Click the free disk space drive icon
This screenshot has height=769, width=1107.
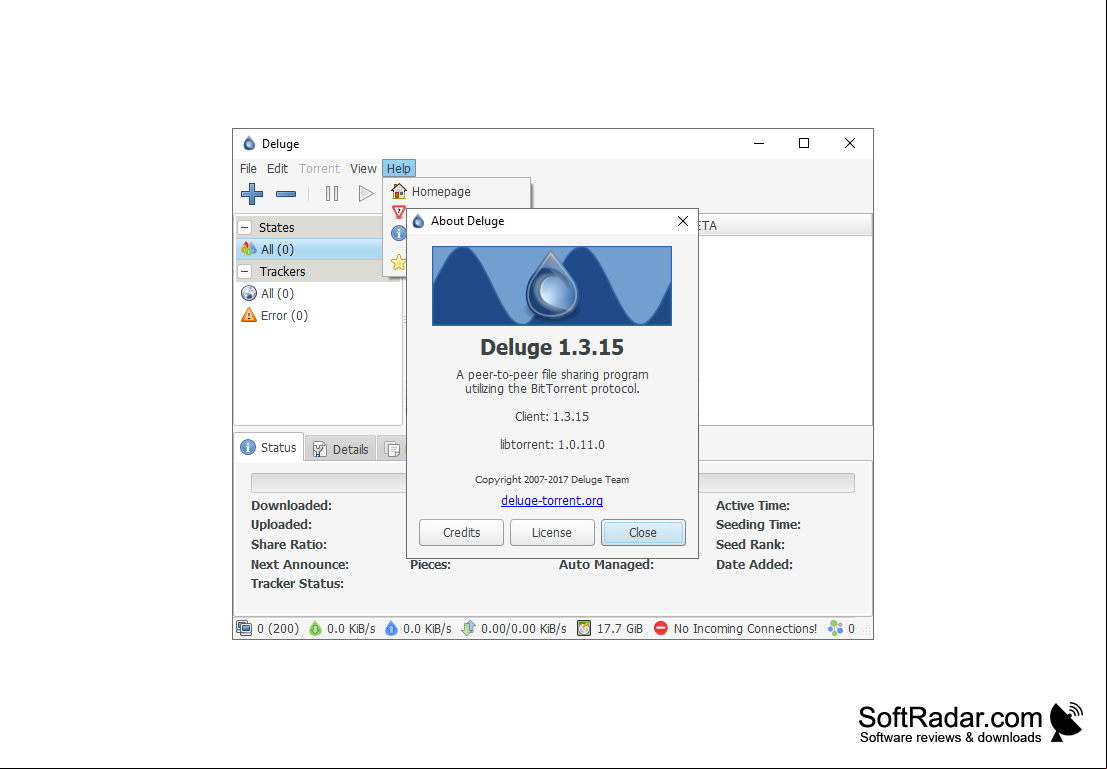[x=584, y=628]
